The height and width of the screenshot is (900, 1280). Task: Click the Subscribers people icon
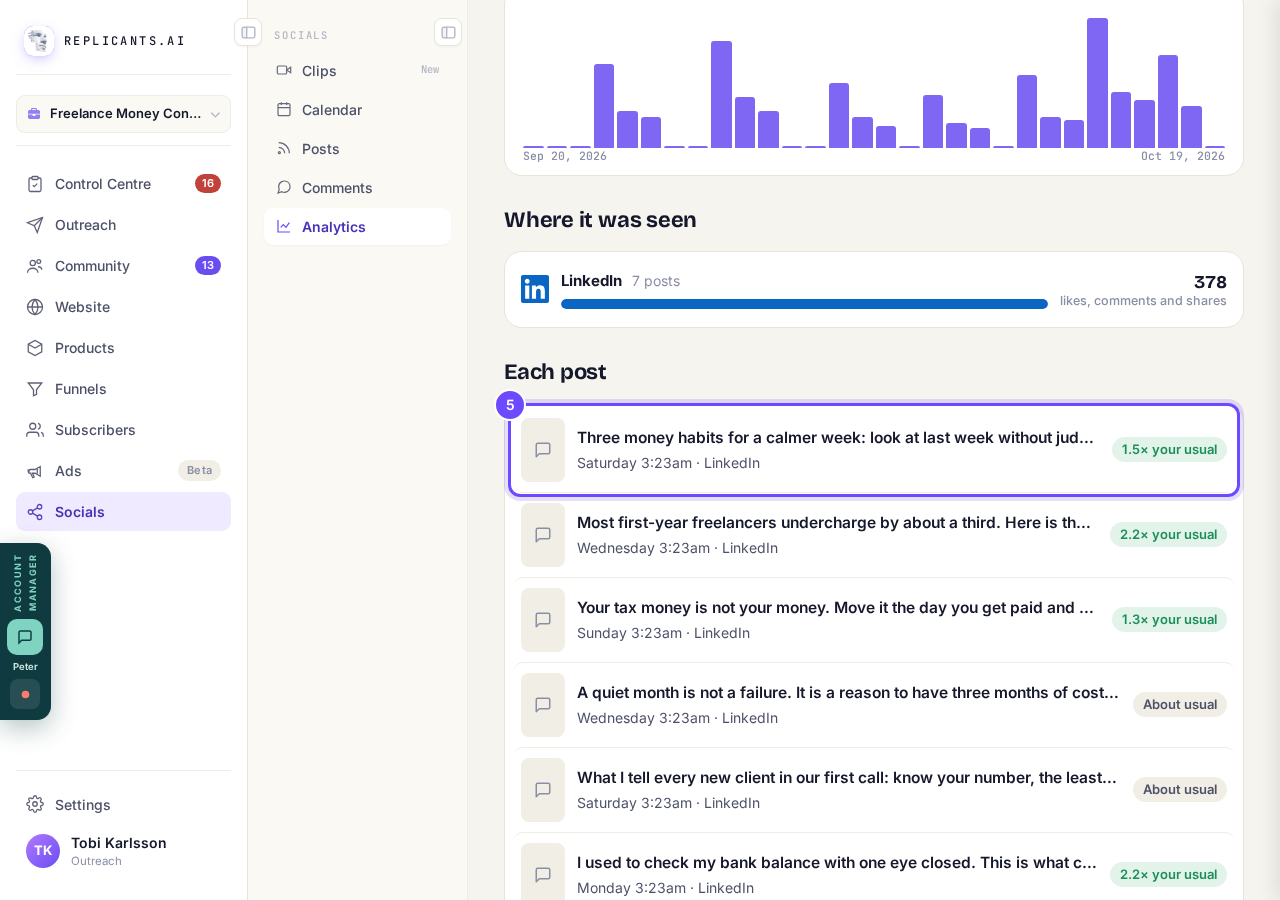pyautogui.click(x=35, y=430)
